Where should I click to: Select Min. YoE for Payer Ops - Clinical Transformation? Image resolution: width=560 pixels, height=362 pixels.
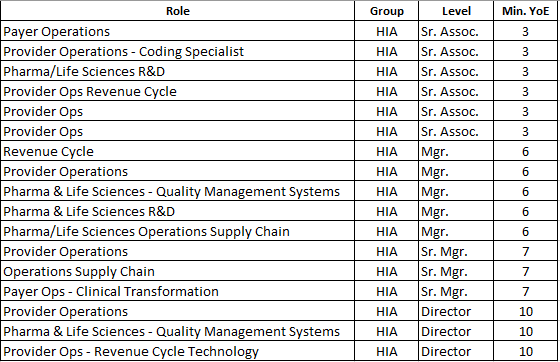[525, 291]
